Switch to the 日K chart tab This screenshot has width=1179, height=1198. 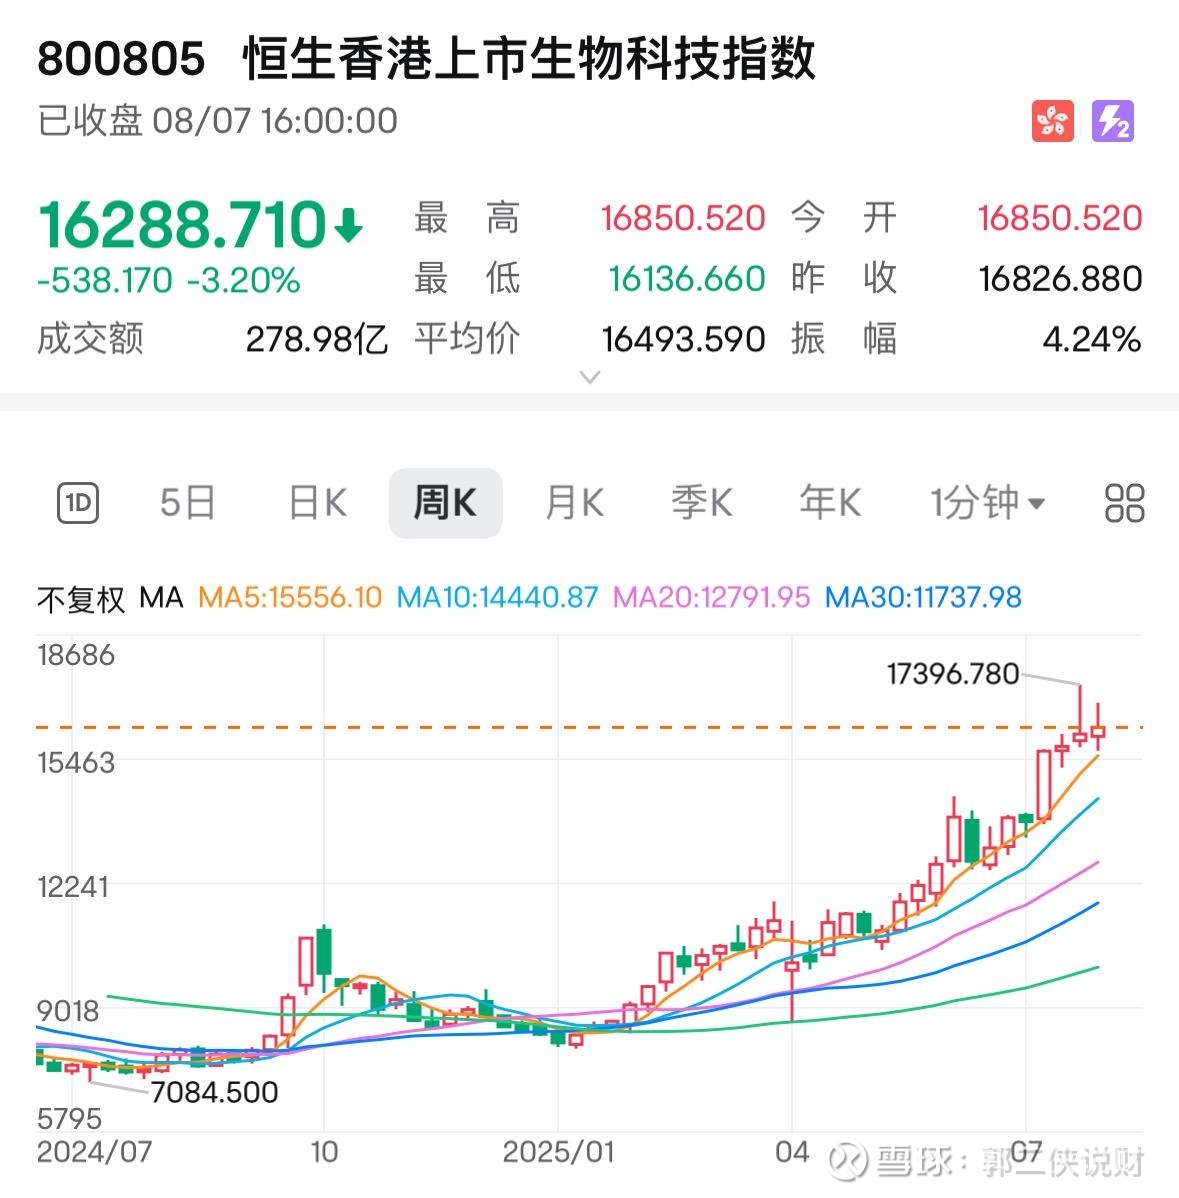click(318, 503)
